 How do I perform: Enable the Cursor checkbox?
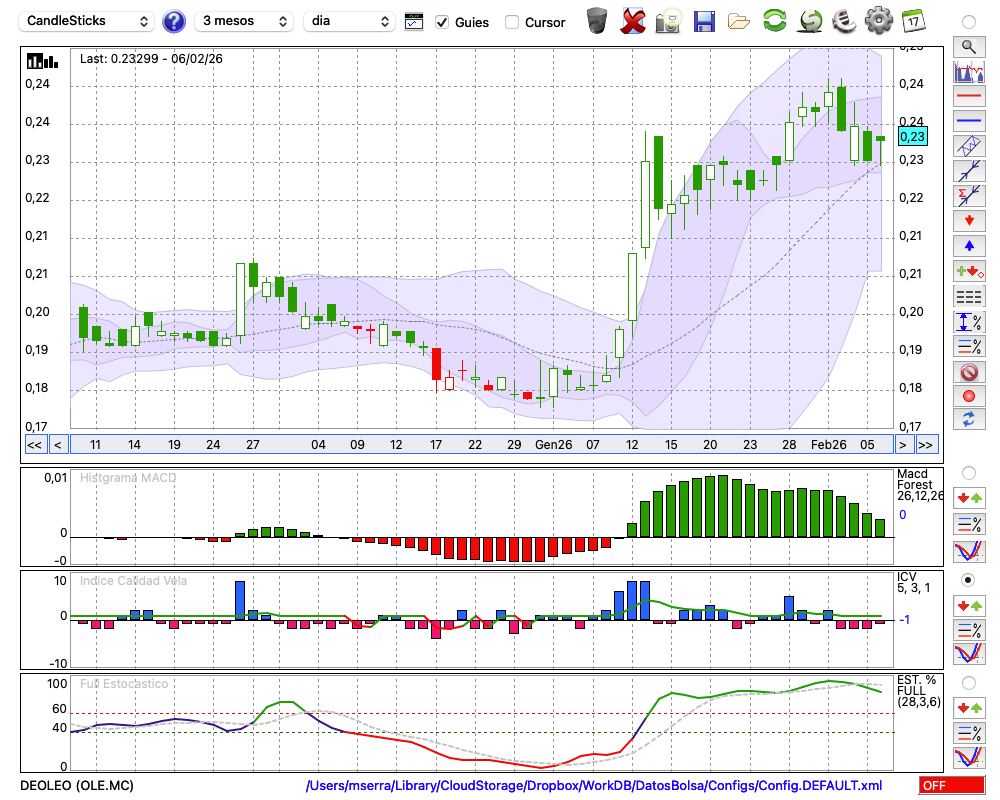tap(512, 22)
